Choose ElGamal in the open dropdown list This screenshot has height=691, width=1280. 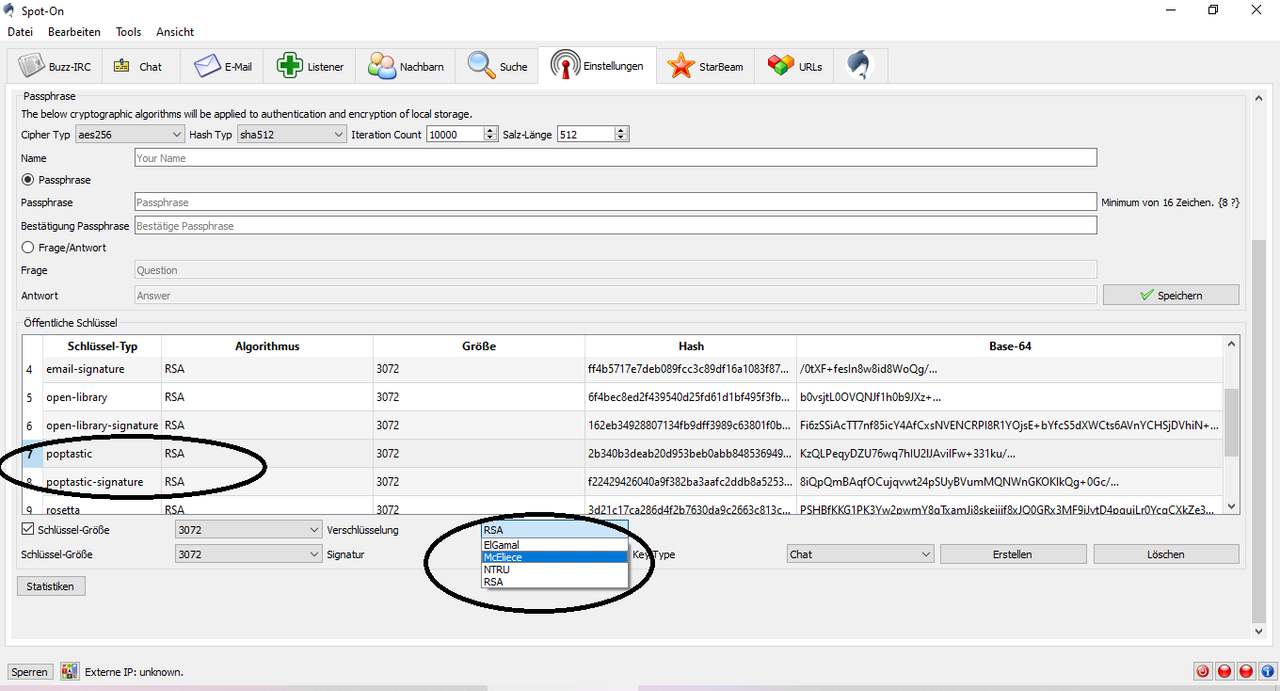coord(555,545)
